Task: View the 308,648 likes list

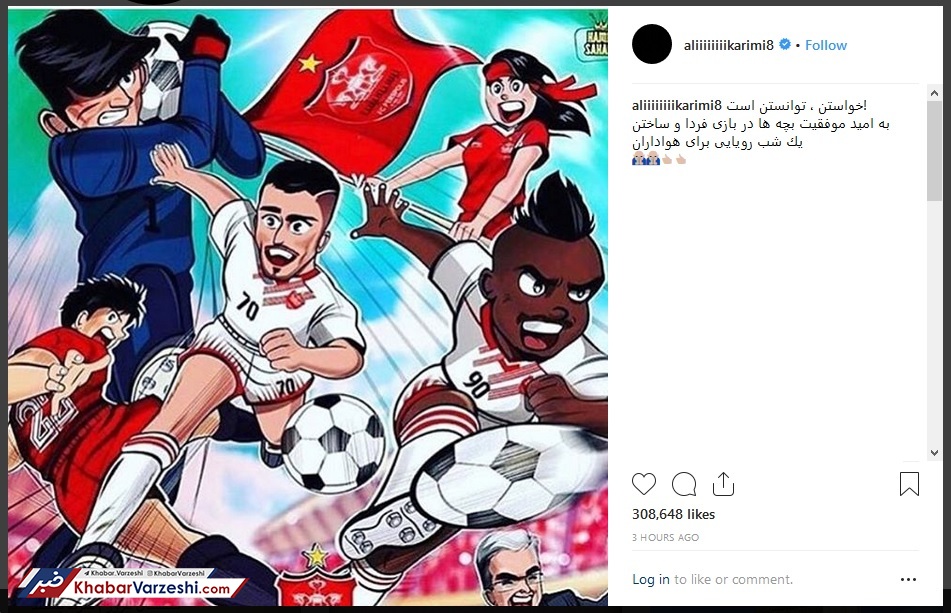Action: [x=673, y=514]
